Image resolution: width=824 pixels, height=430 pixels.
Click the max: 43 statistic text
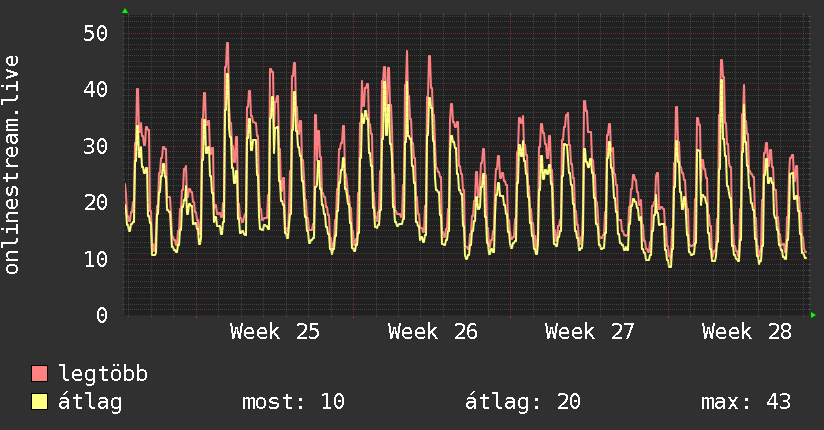(x=746, y=402)
